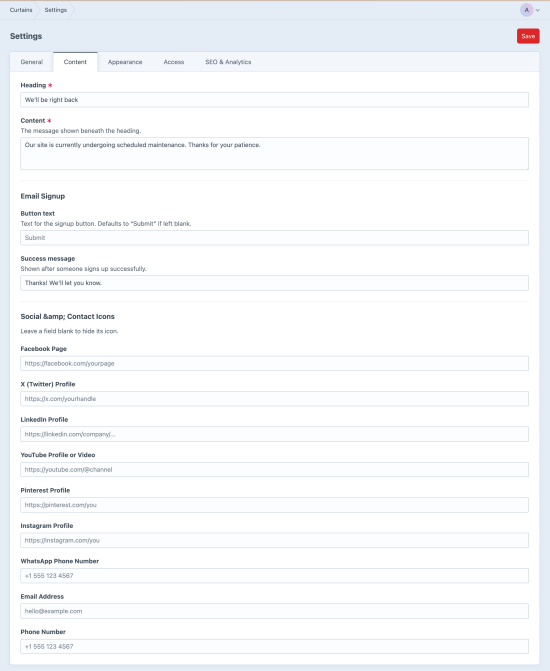Screen dimensions: 550x671
Task: Click the Phone Number input field
Action: click(x=274, y=646)
